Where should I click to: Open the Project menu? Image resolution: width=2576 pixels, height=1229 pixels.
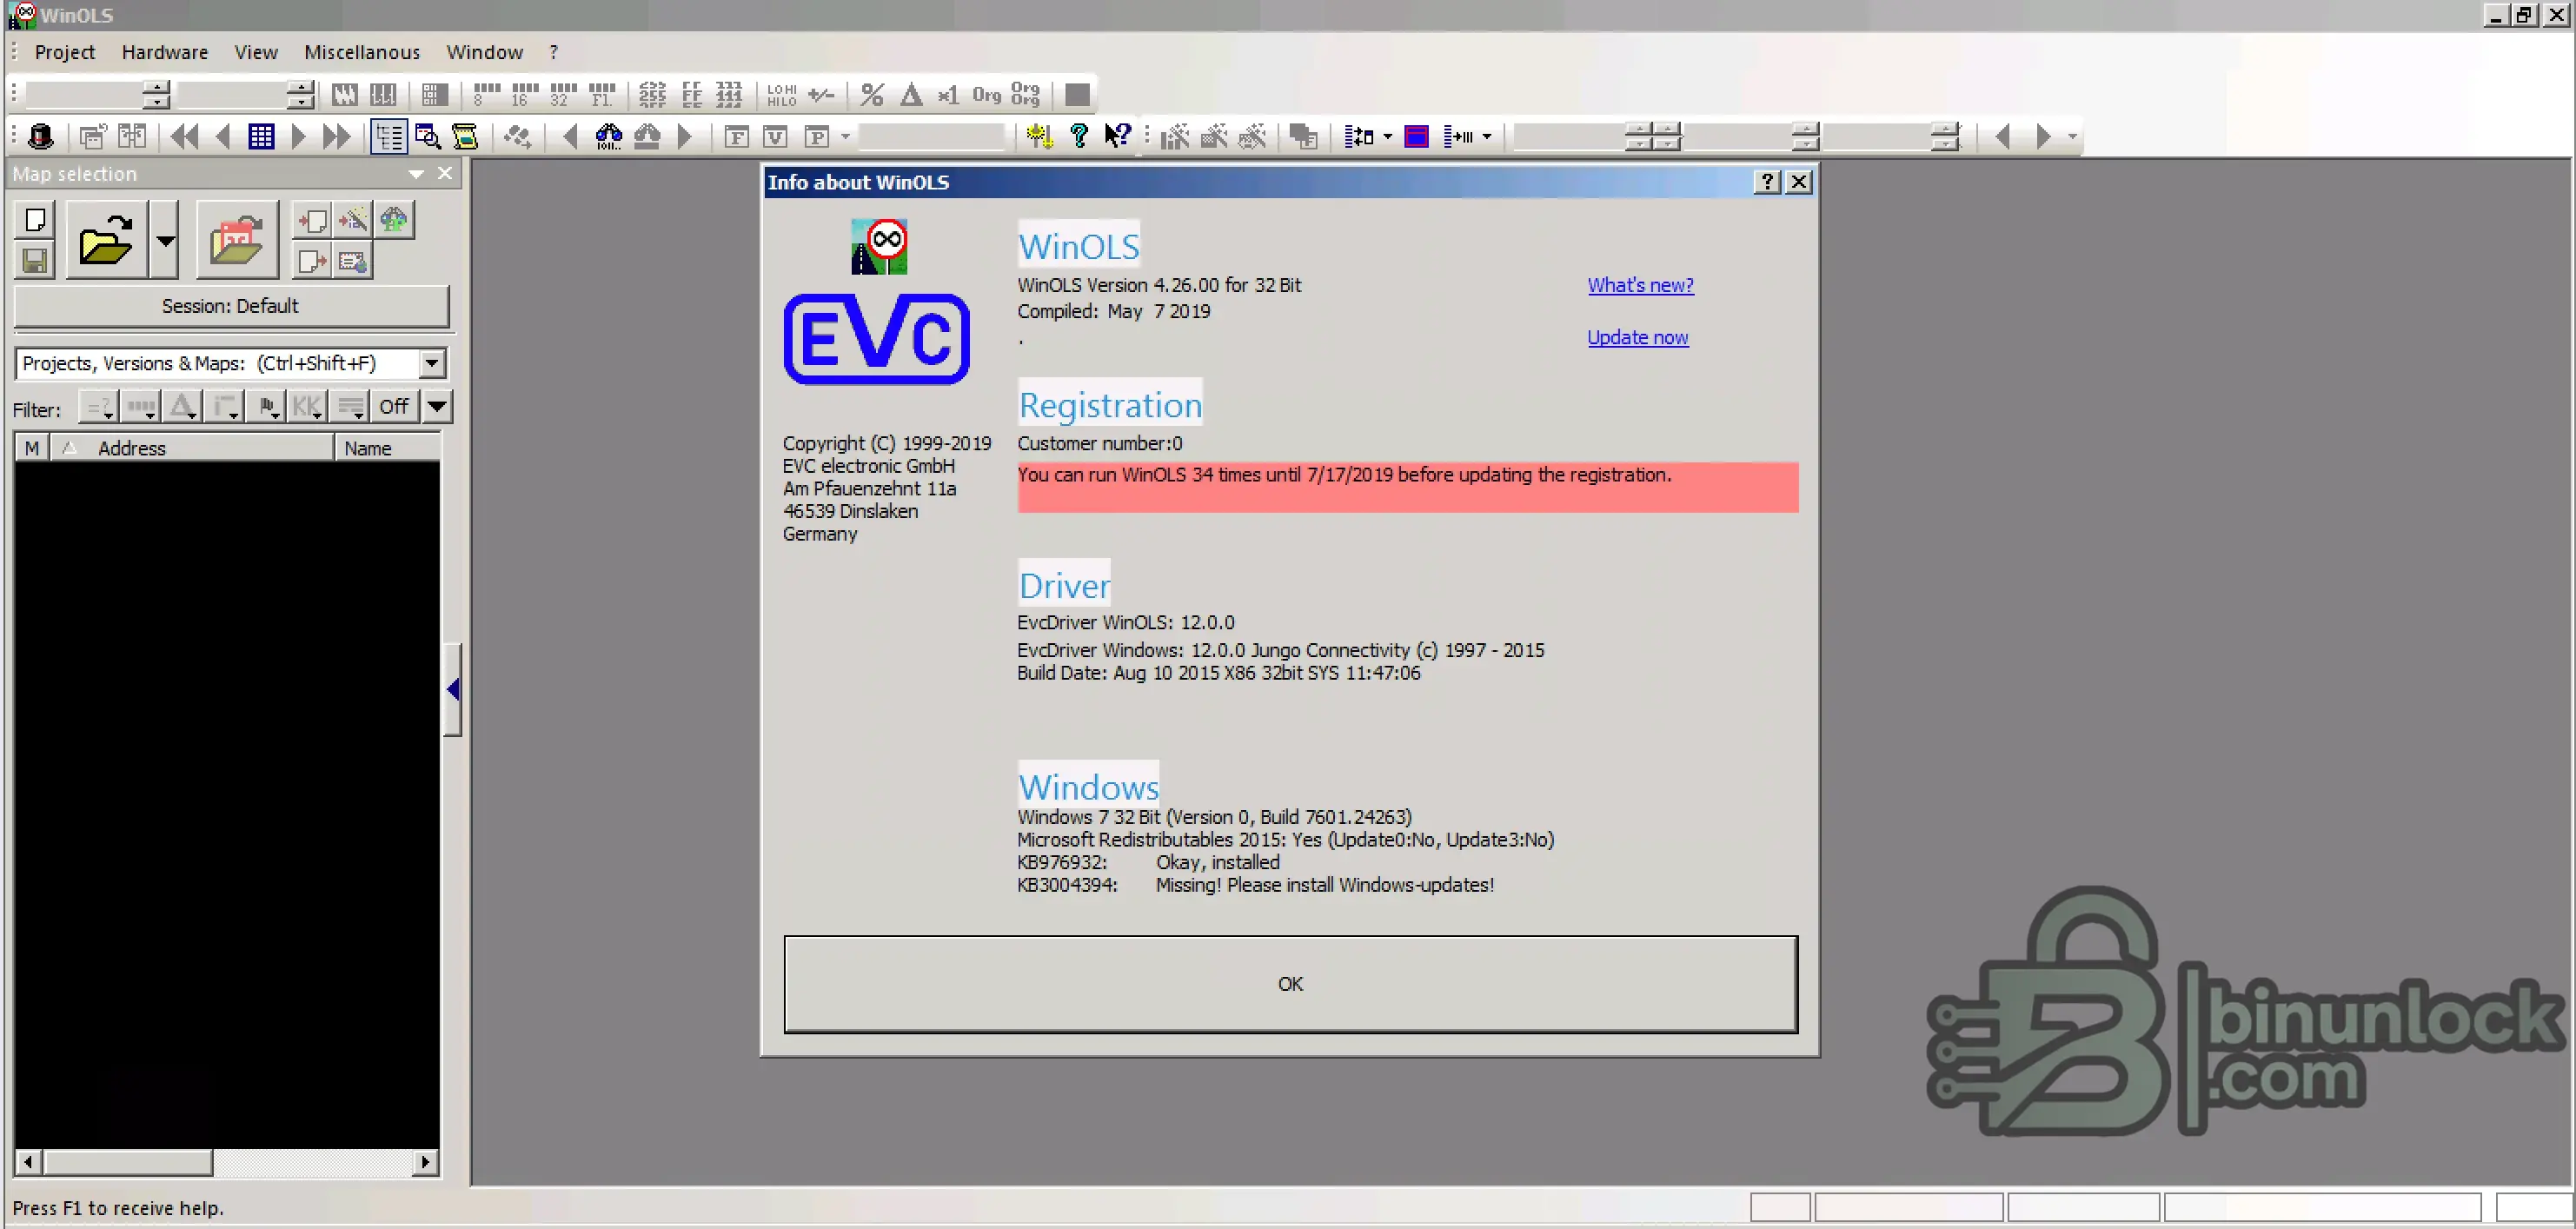click(65, 52)
